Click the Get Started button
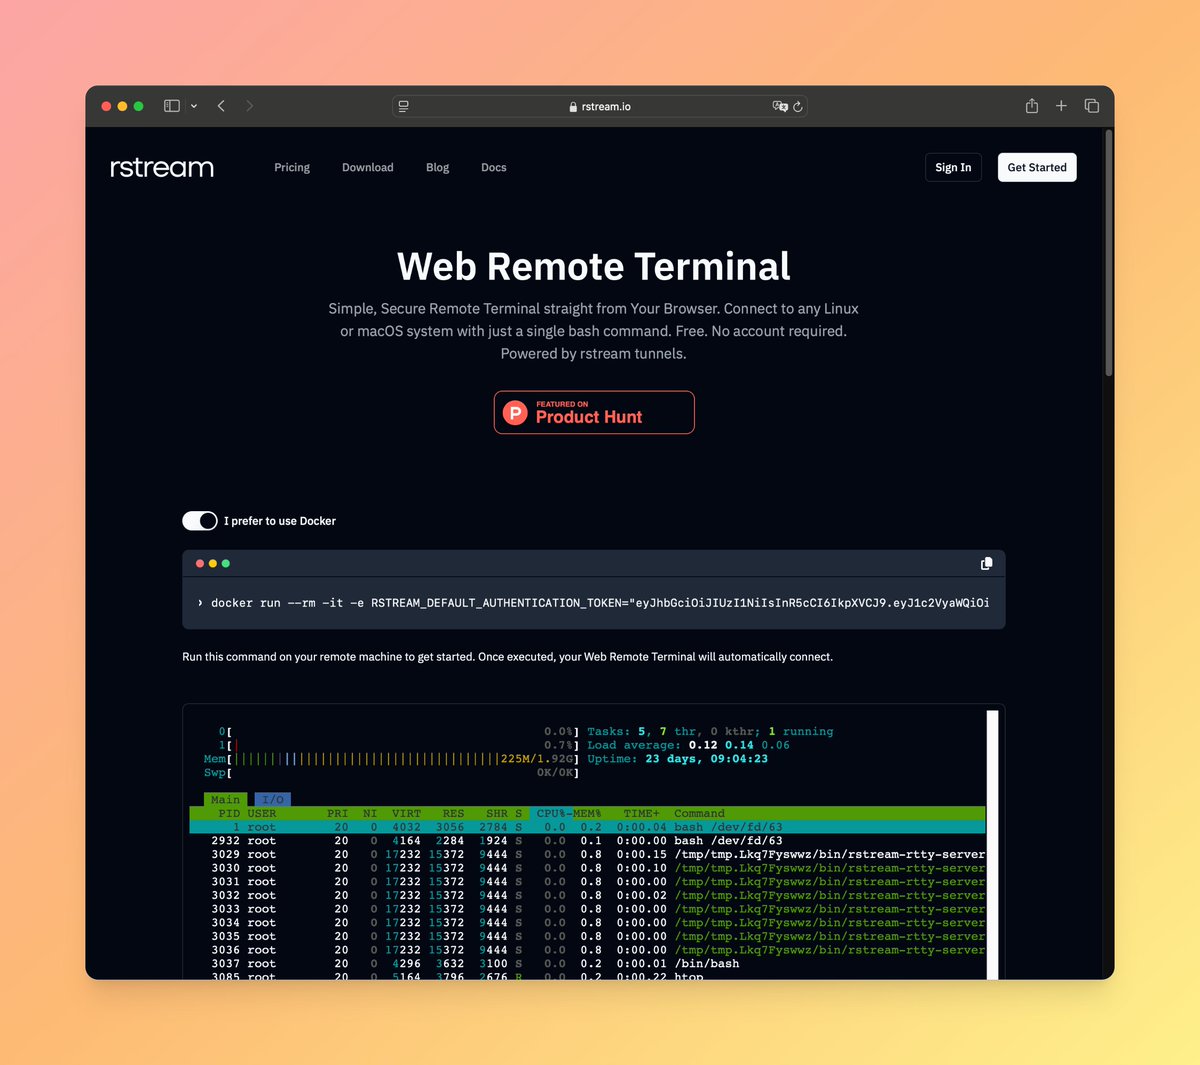The width and height of the screenshot is (1200, 1065). click(1037, 167)
